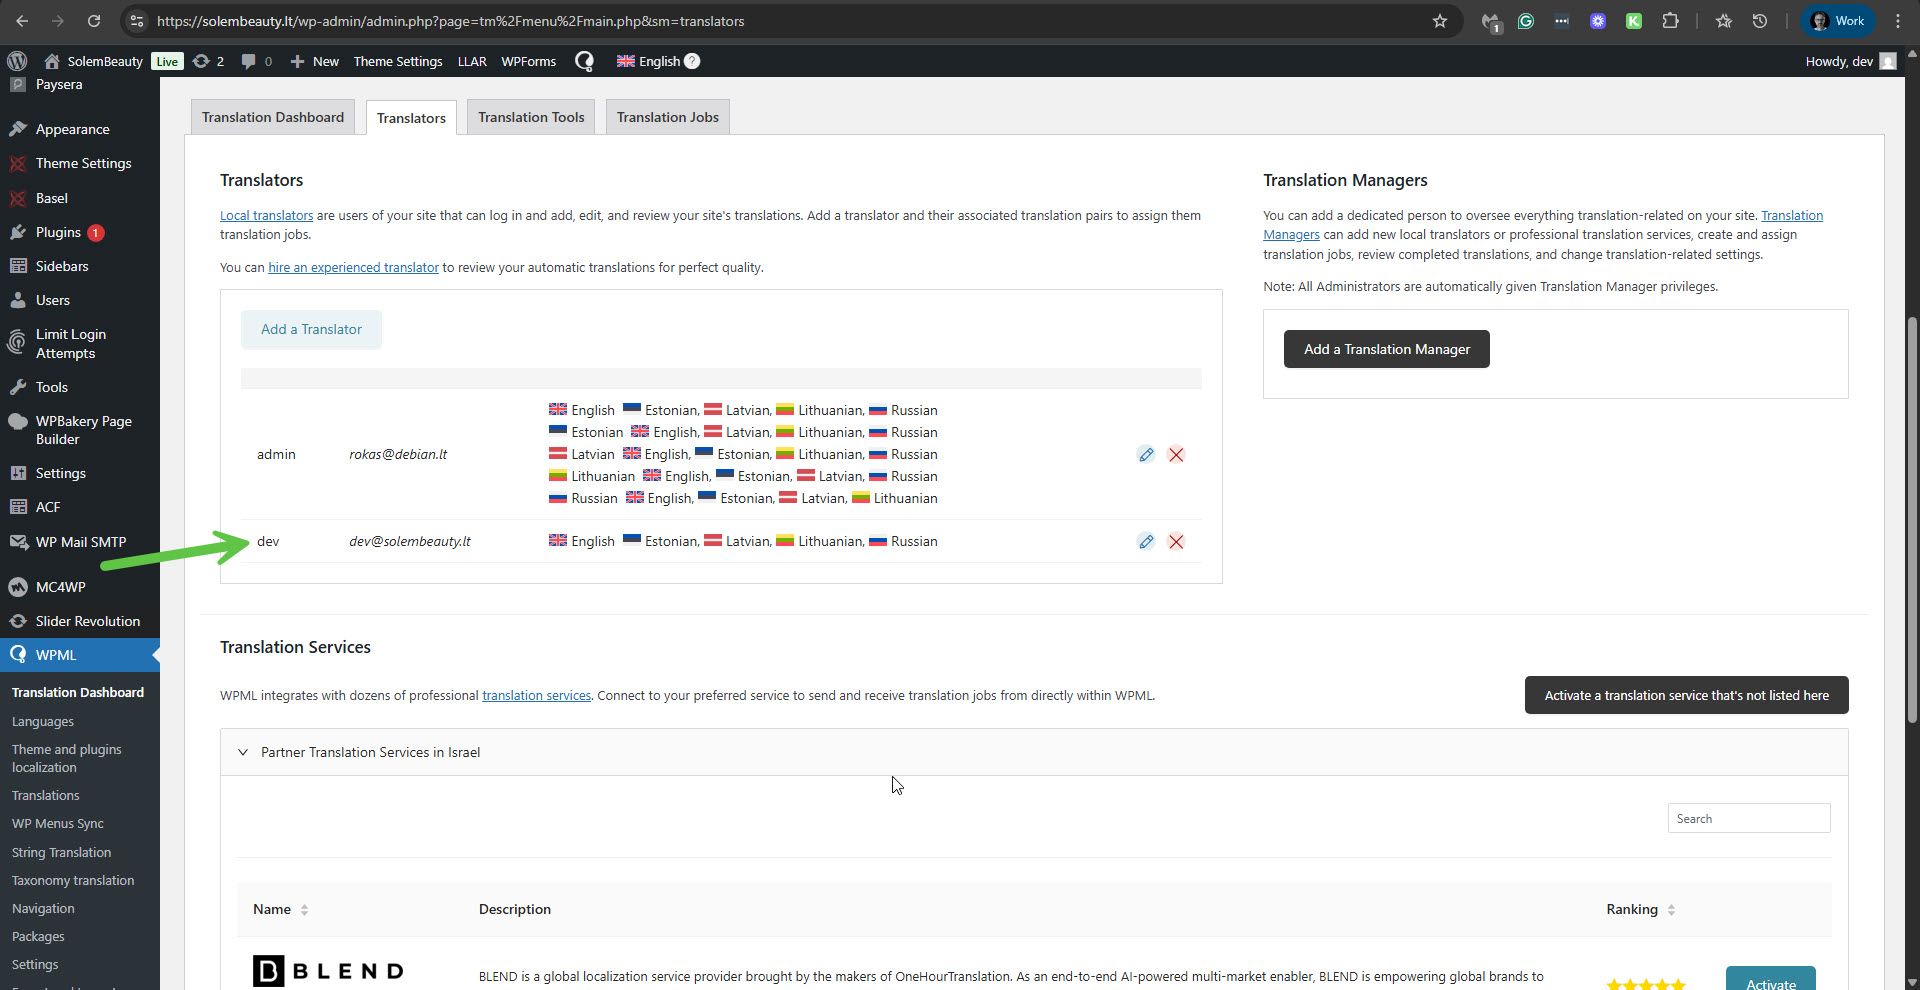Remove the admin translator
Viewport: 1920px width, 990px height.
pyautogui.click(x=1176, y=455)
